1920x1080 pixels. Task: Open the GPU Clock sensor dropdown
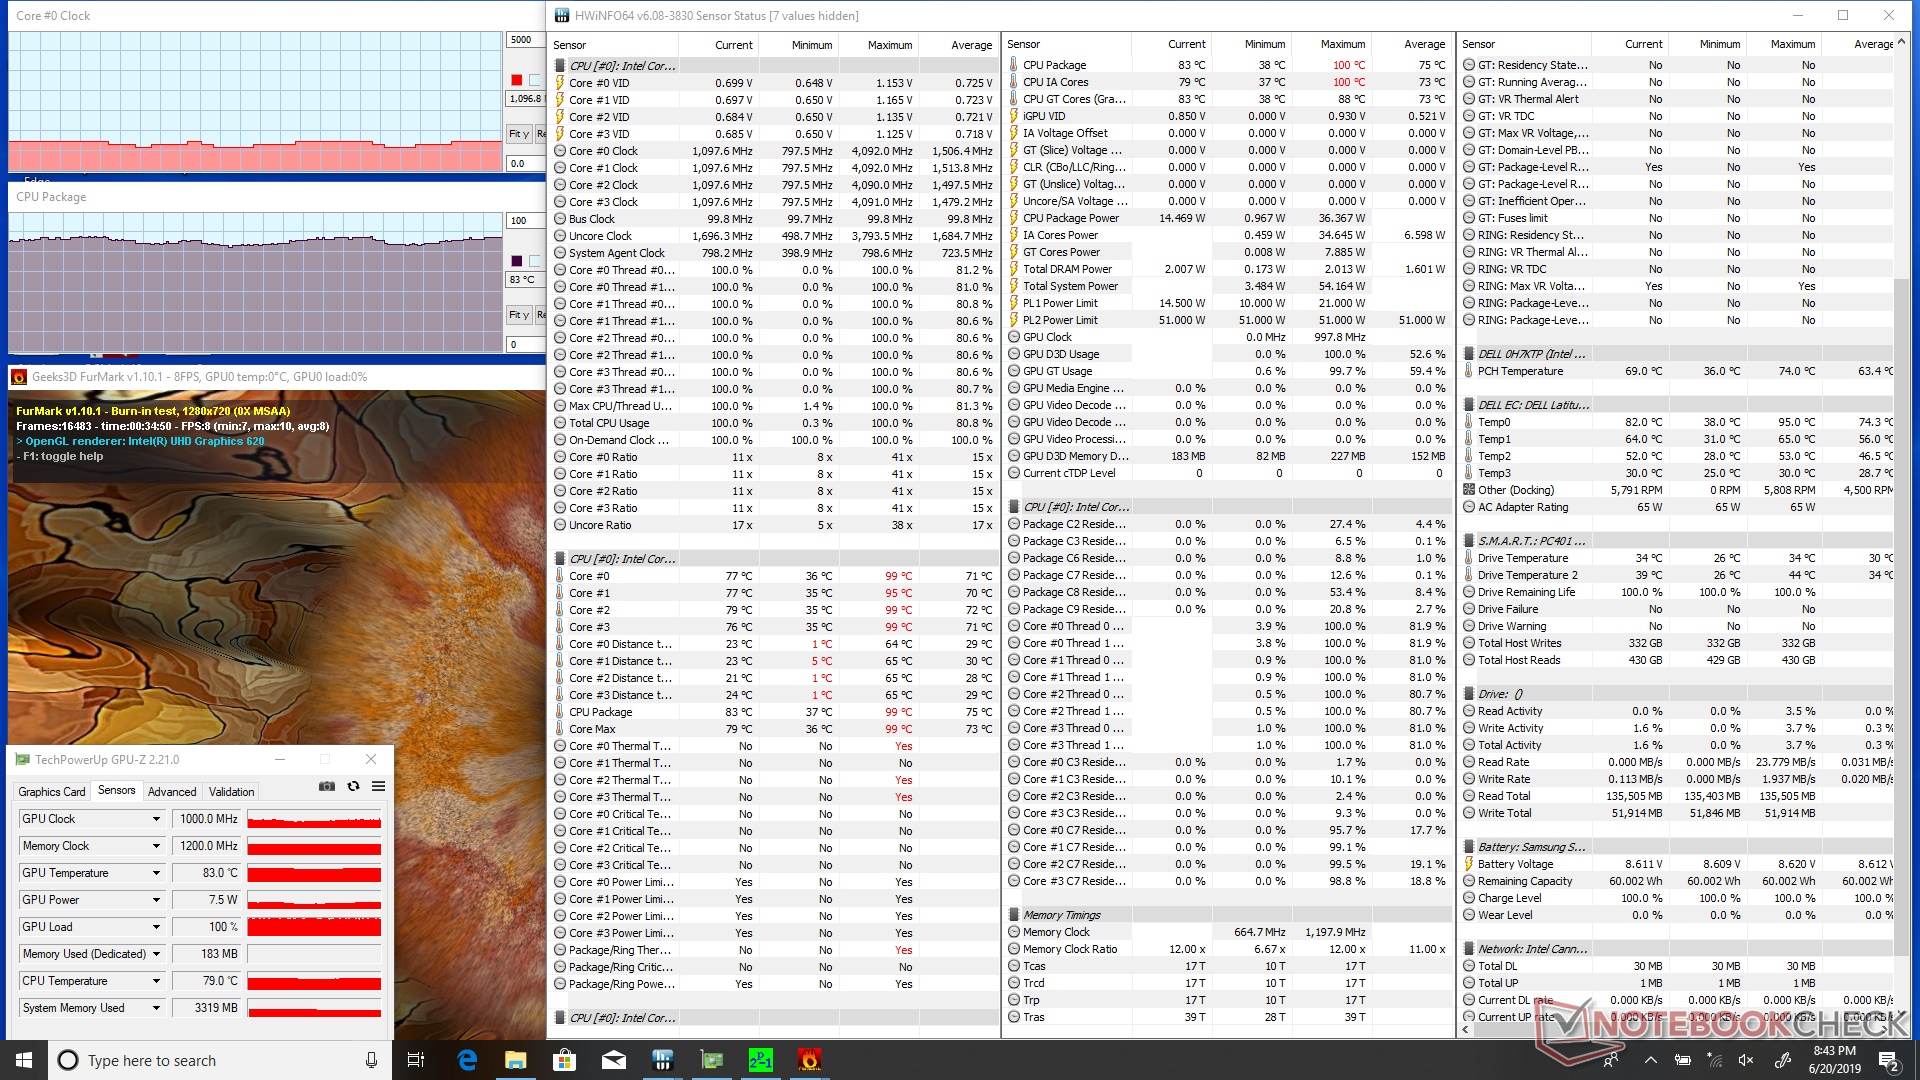156,819
